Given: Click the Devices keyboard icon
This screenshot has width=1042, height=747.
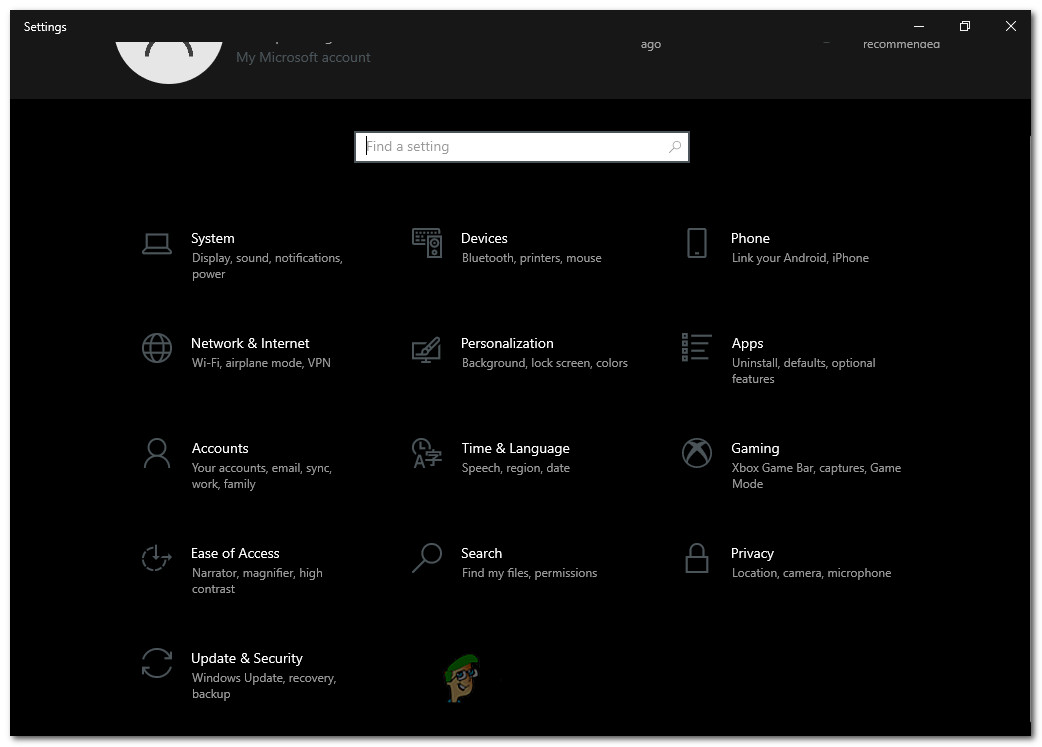Looking at the screenshot, I should [426, 243].
